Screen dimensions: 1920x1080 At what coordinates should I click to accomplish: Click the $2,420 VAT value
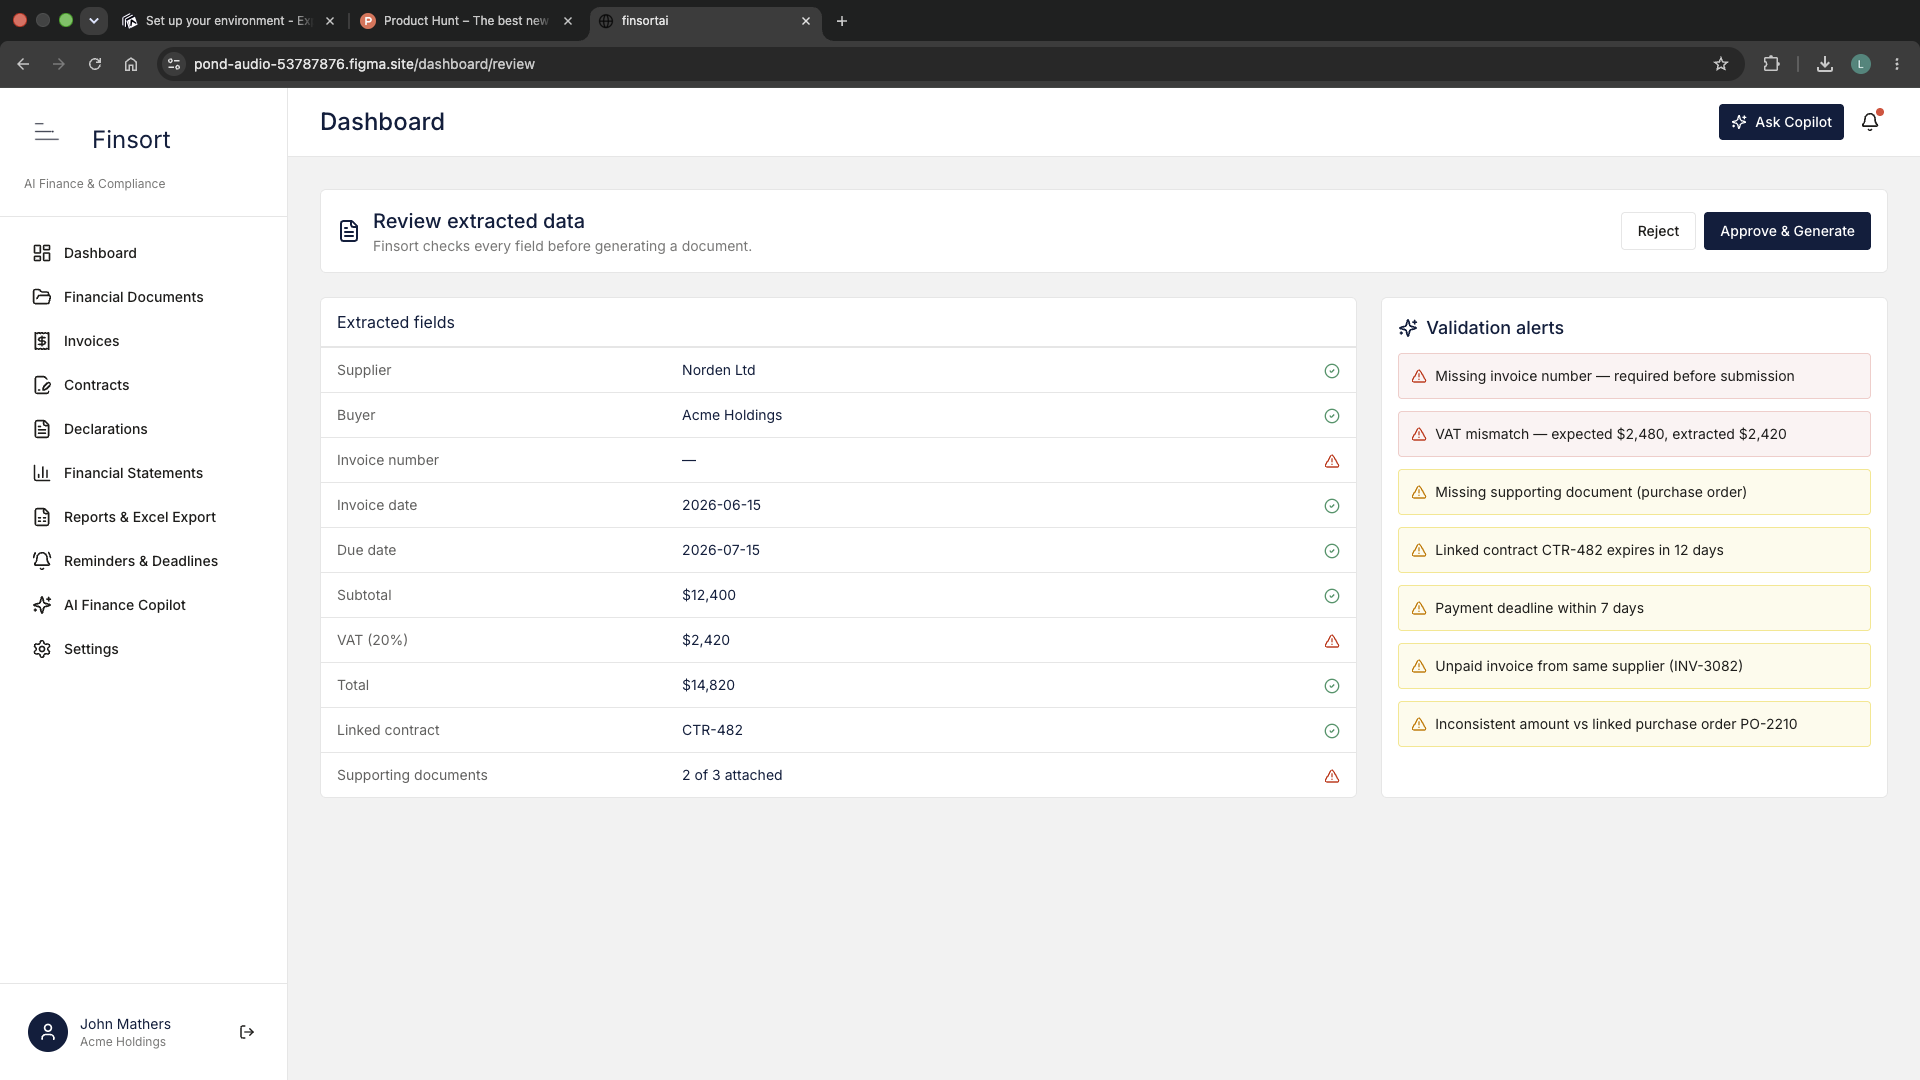click(x=706, y=640)
